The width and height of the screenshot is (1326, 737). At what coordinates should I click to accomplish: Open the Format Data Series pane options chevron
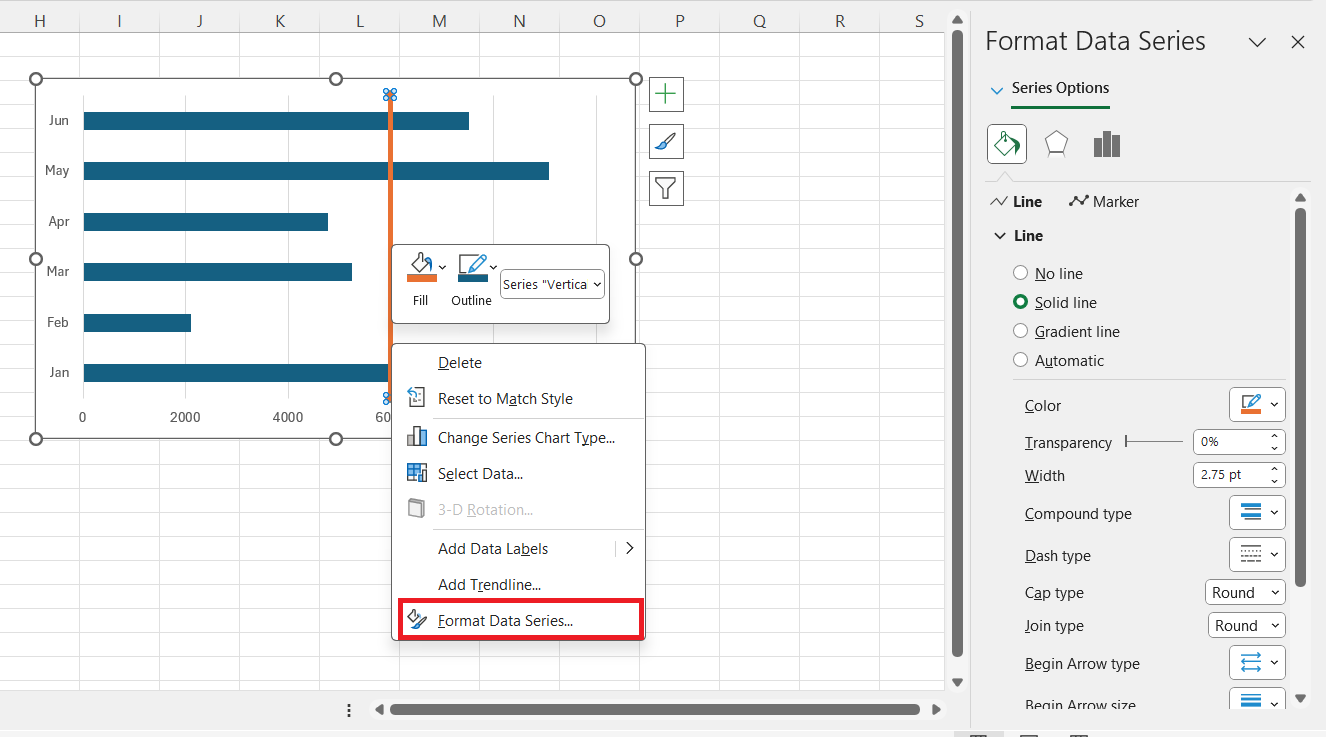tap(1258, 42)
